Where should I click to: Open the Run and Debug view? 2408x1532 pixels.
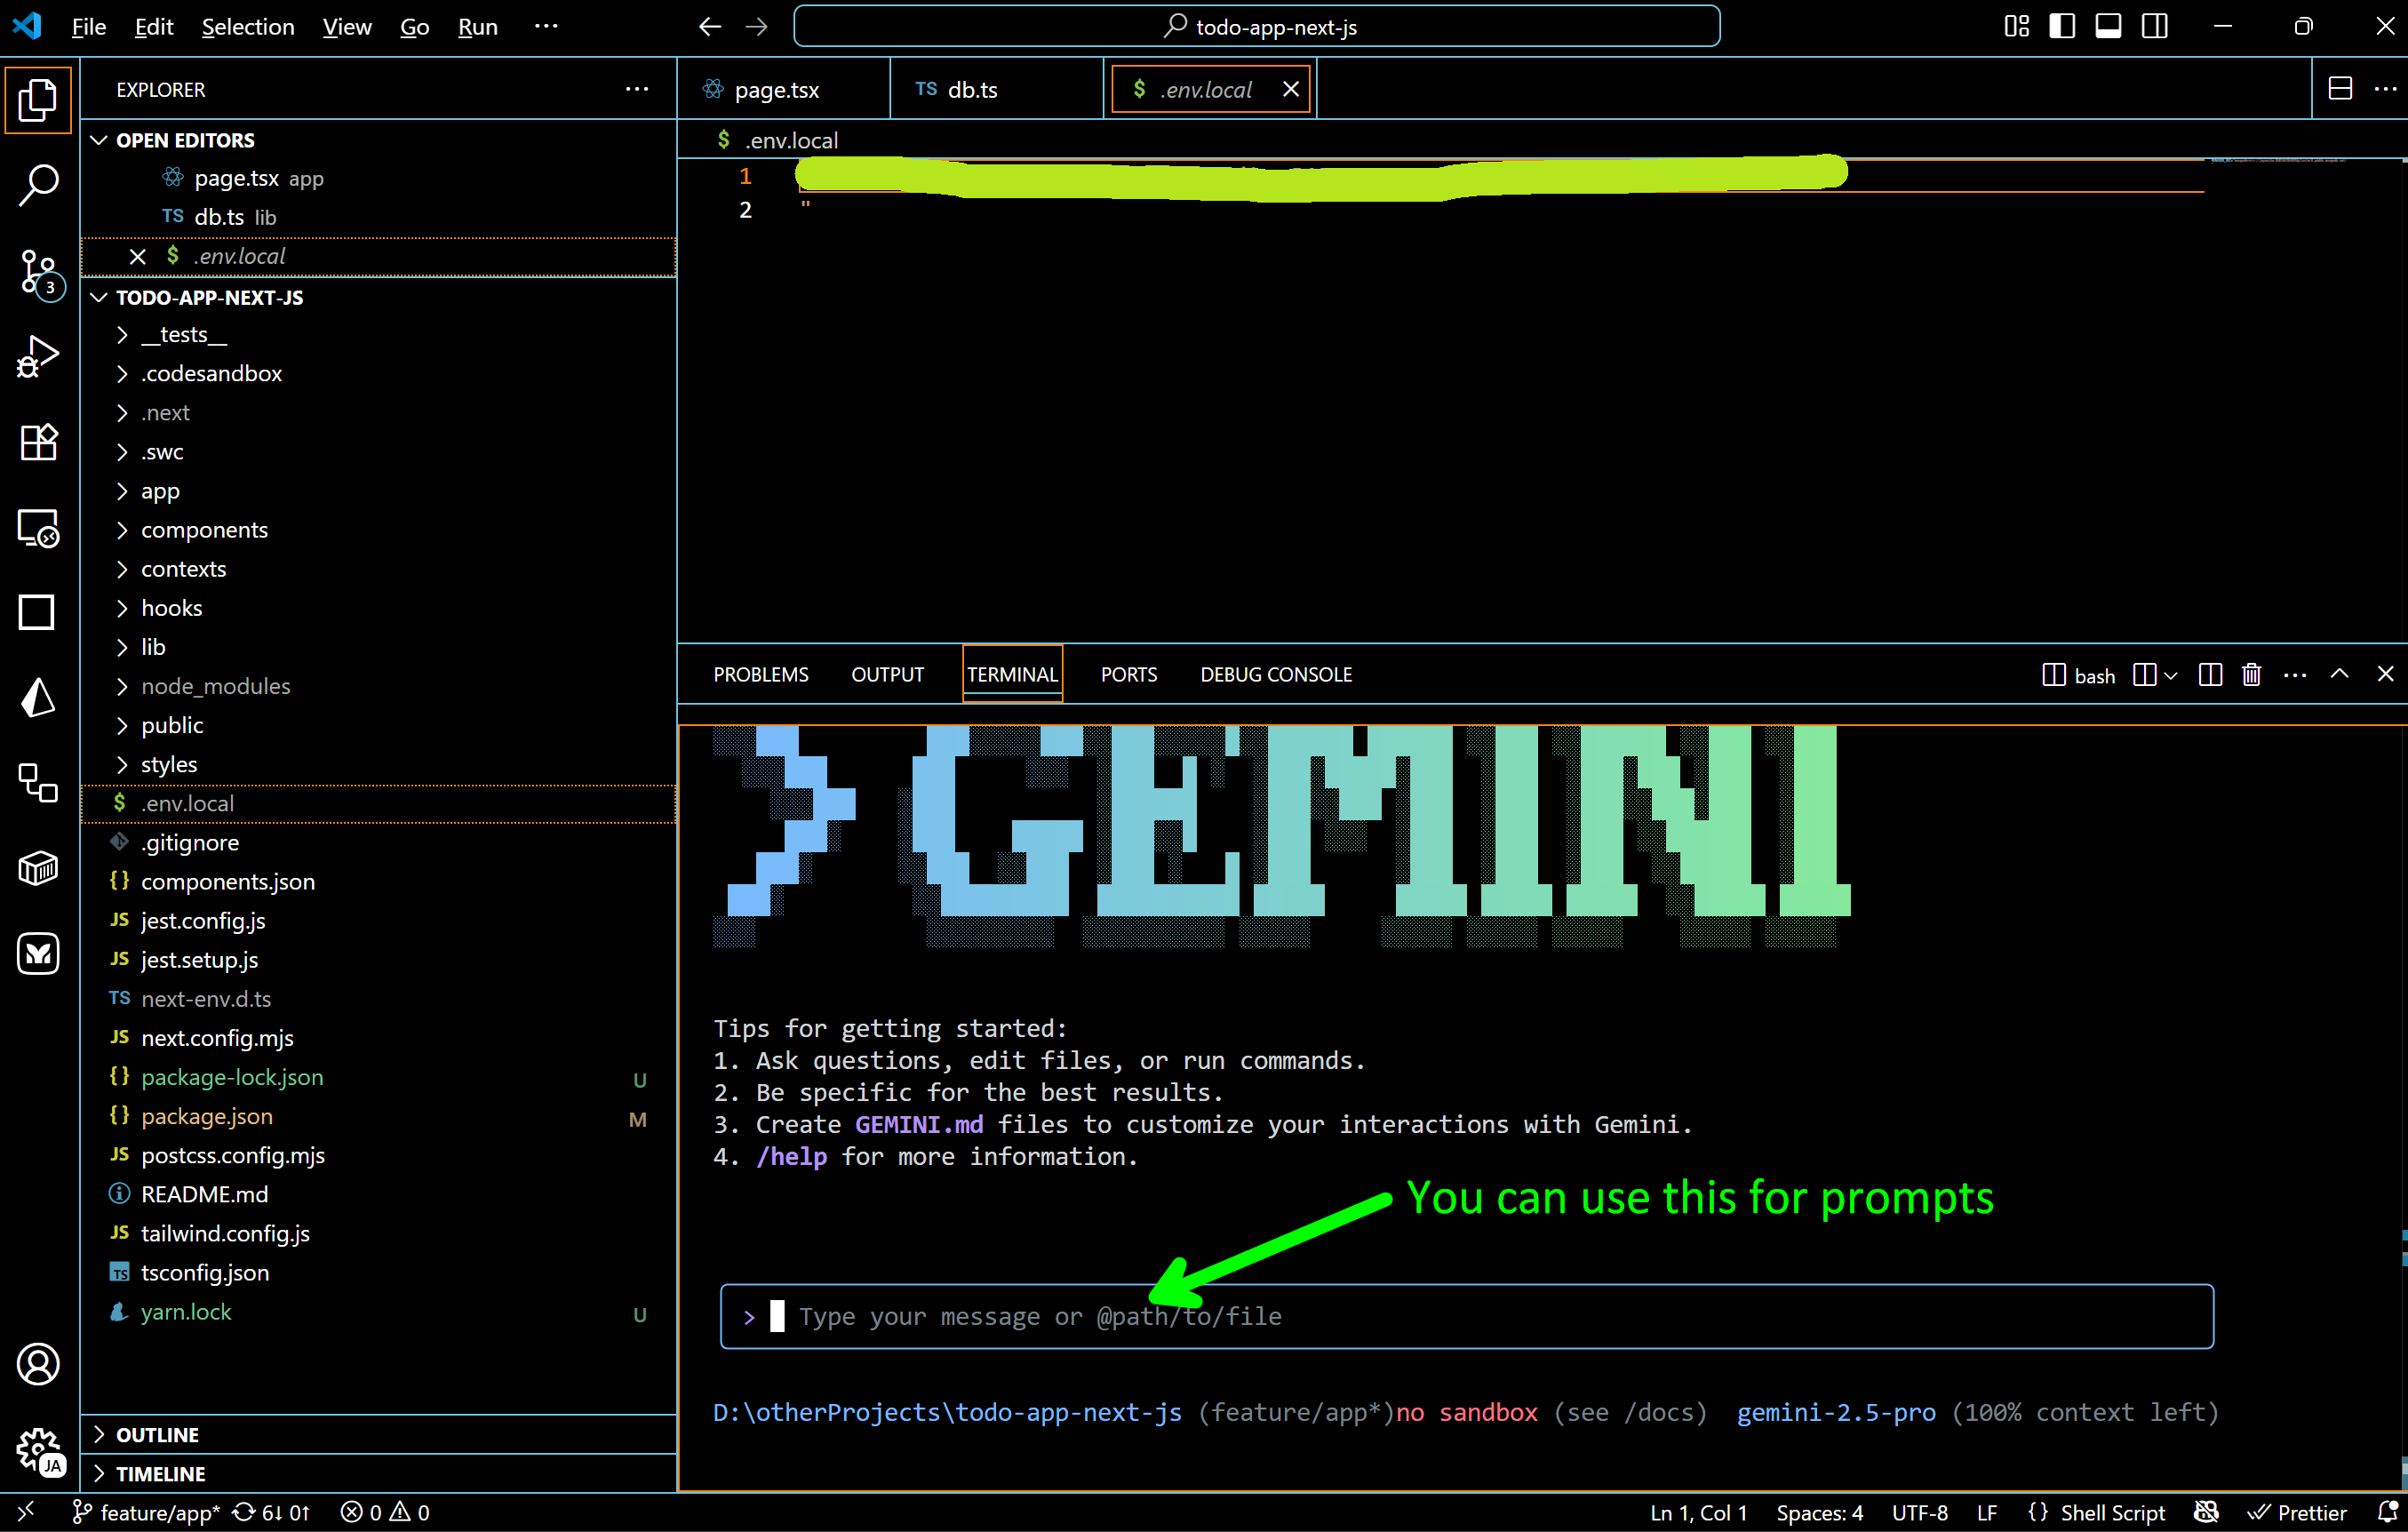(x=38, y=357)
